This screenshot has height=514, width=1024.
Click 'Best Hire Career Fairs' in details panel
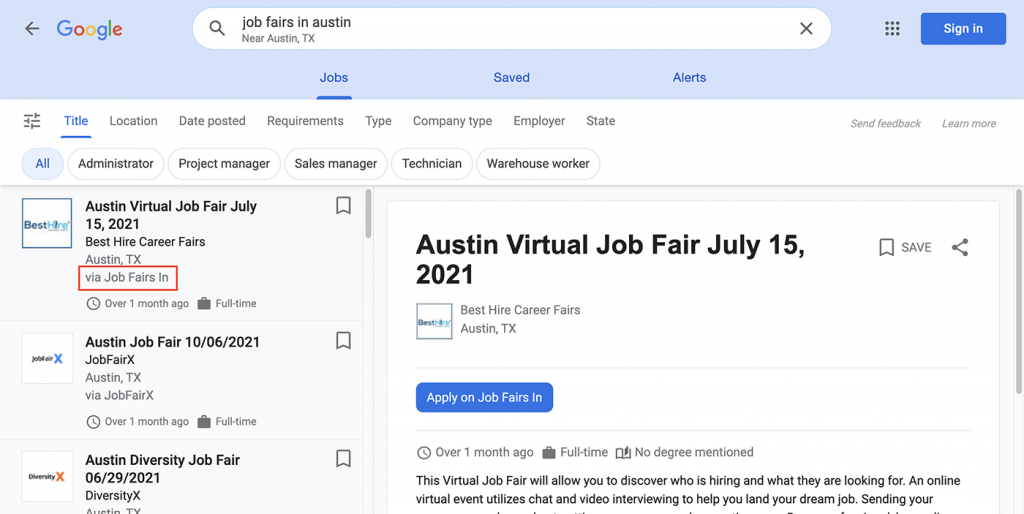[x=520, y=310]
